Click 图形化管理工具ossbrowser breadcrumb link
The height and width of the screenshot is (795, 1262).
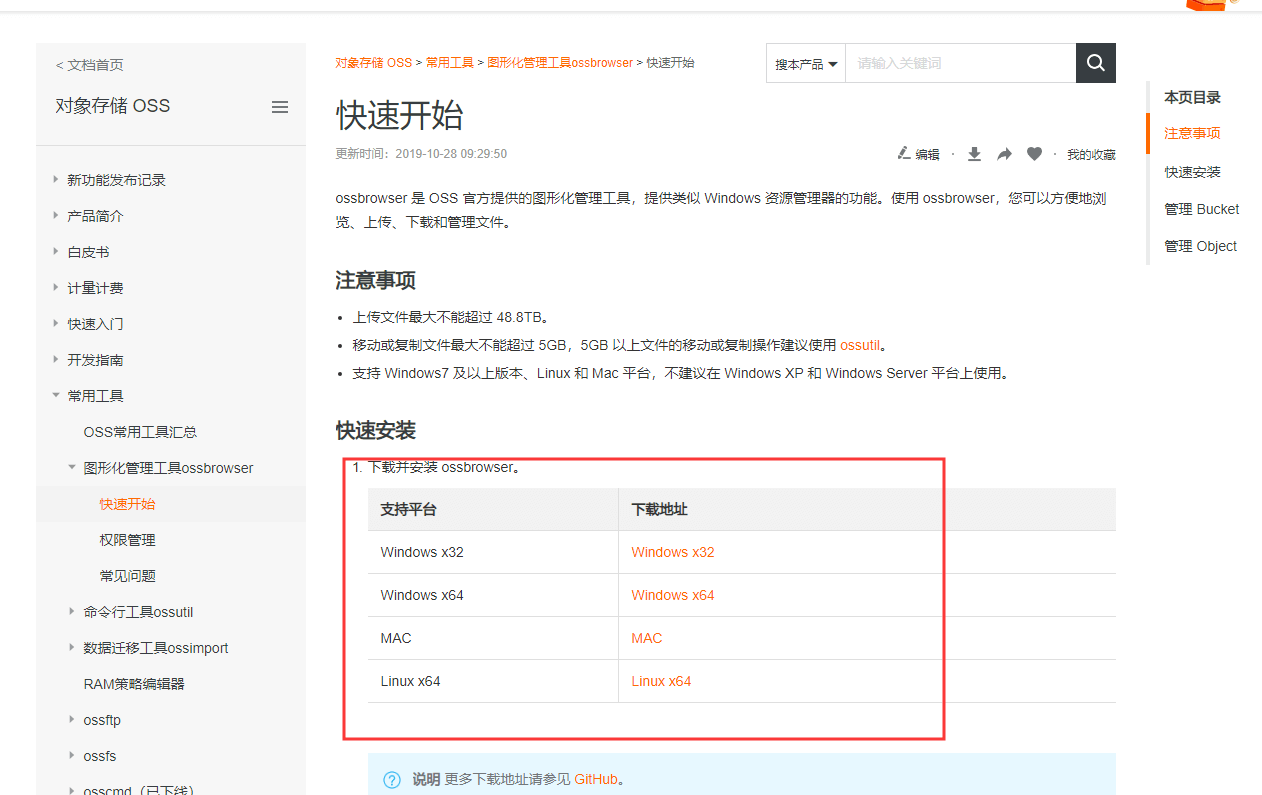(x=560, y=63)
